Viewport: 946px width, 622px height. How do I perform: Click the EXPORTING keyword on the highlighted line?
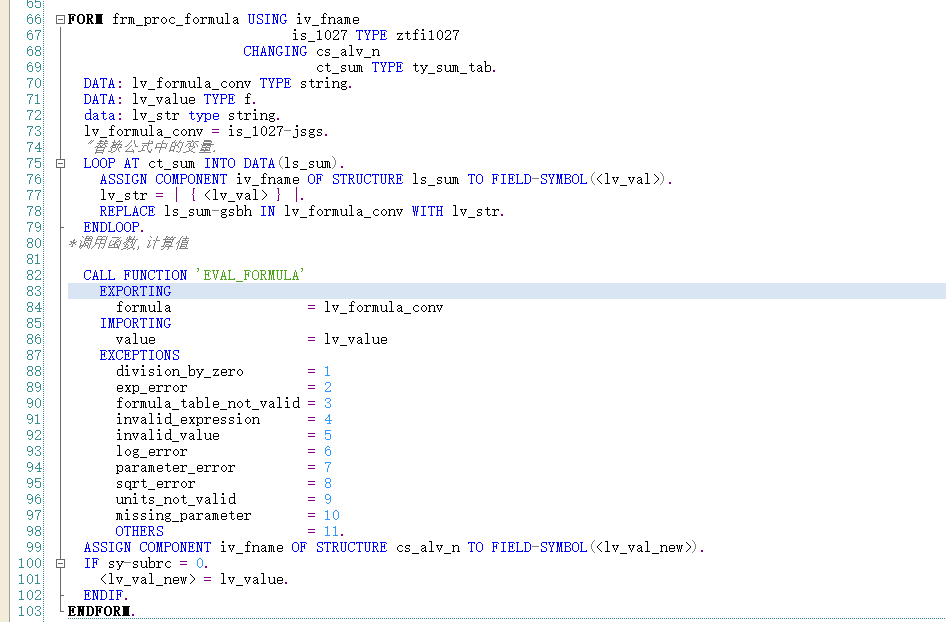(135, 291)
